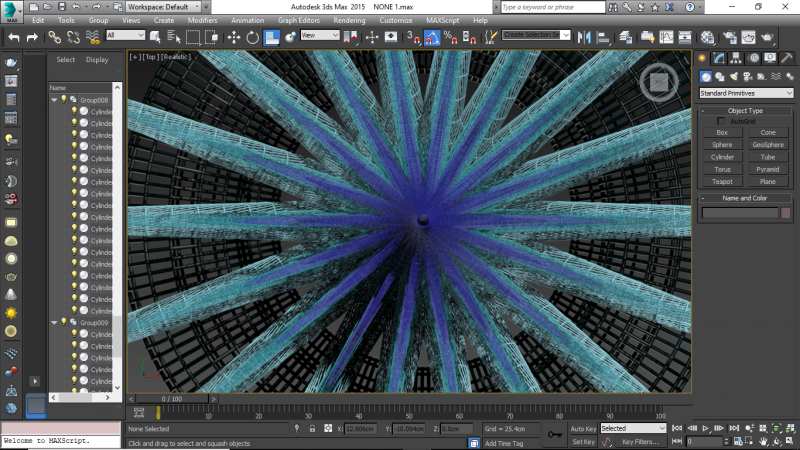Open the Curve Editor
Screen dimensions: 800x450
pos(666,37)
